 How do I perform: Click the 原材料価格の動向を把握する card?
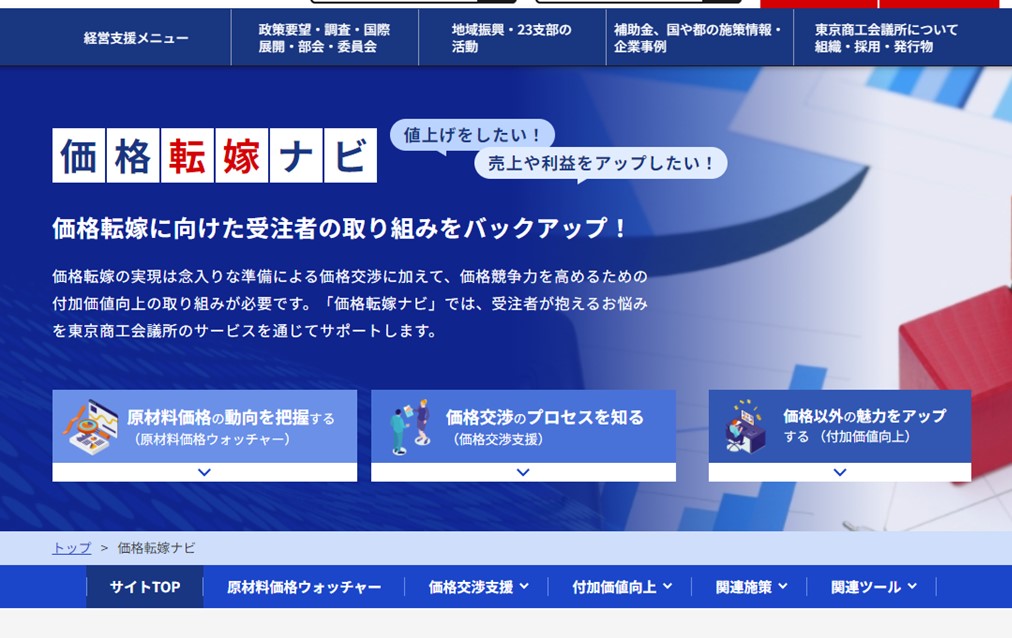point(230,426)
